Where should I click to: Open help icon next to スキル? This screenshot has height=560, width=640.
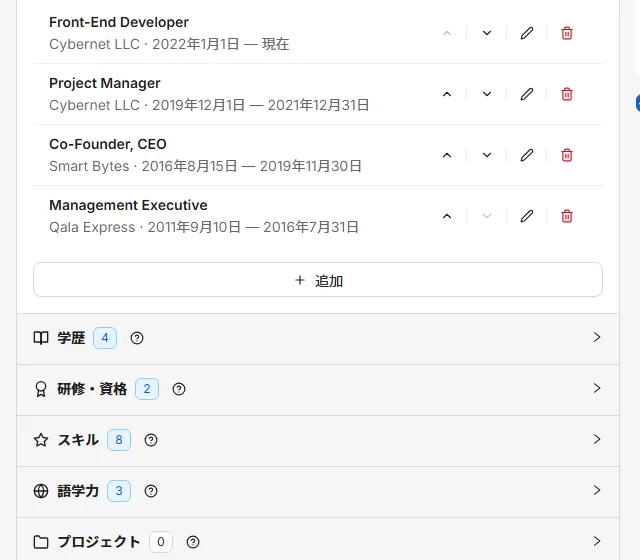pyautogui.click(x=151, y=440)
